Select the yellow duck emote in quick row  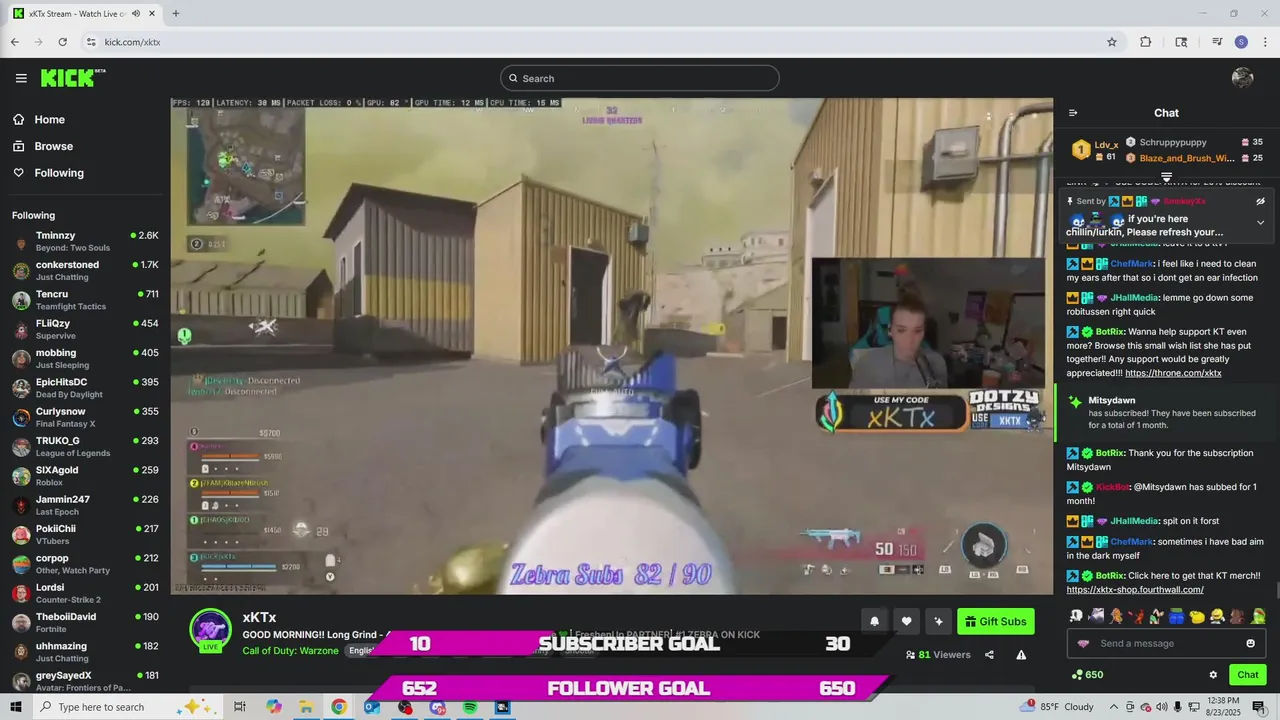coord(1197,617)
